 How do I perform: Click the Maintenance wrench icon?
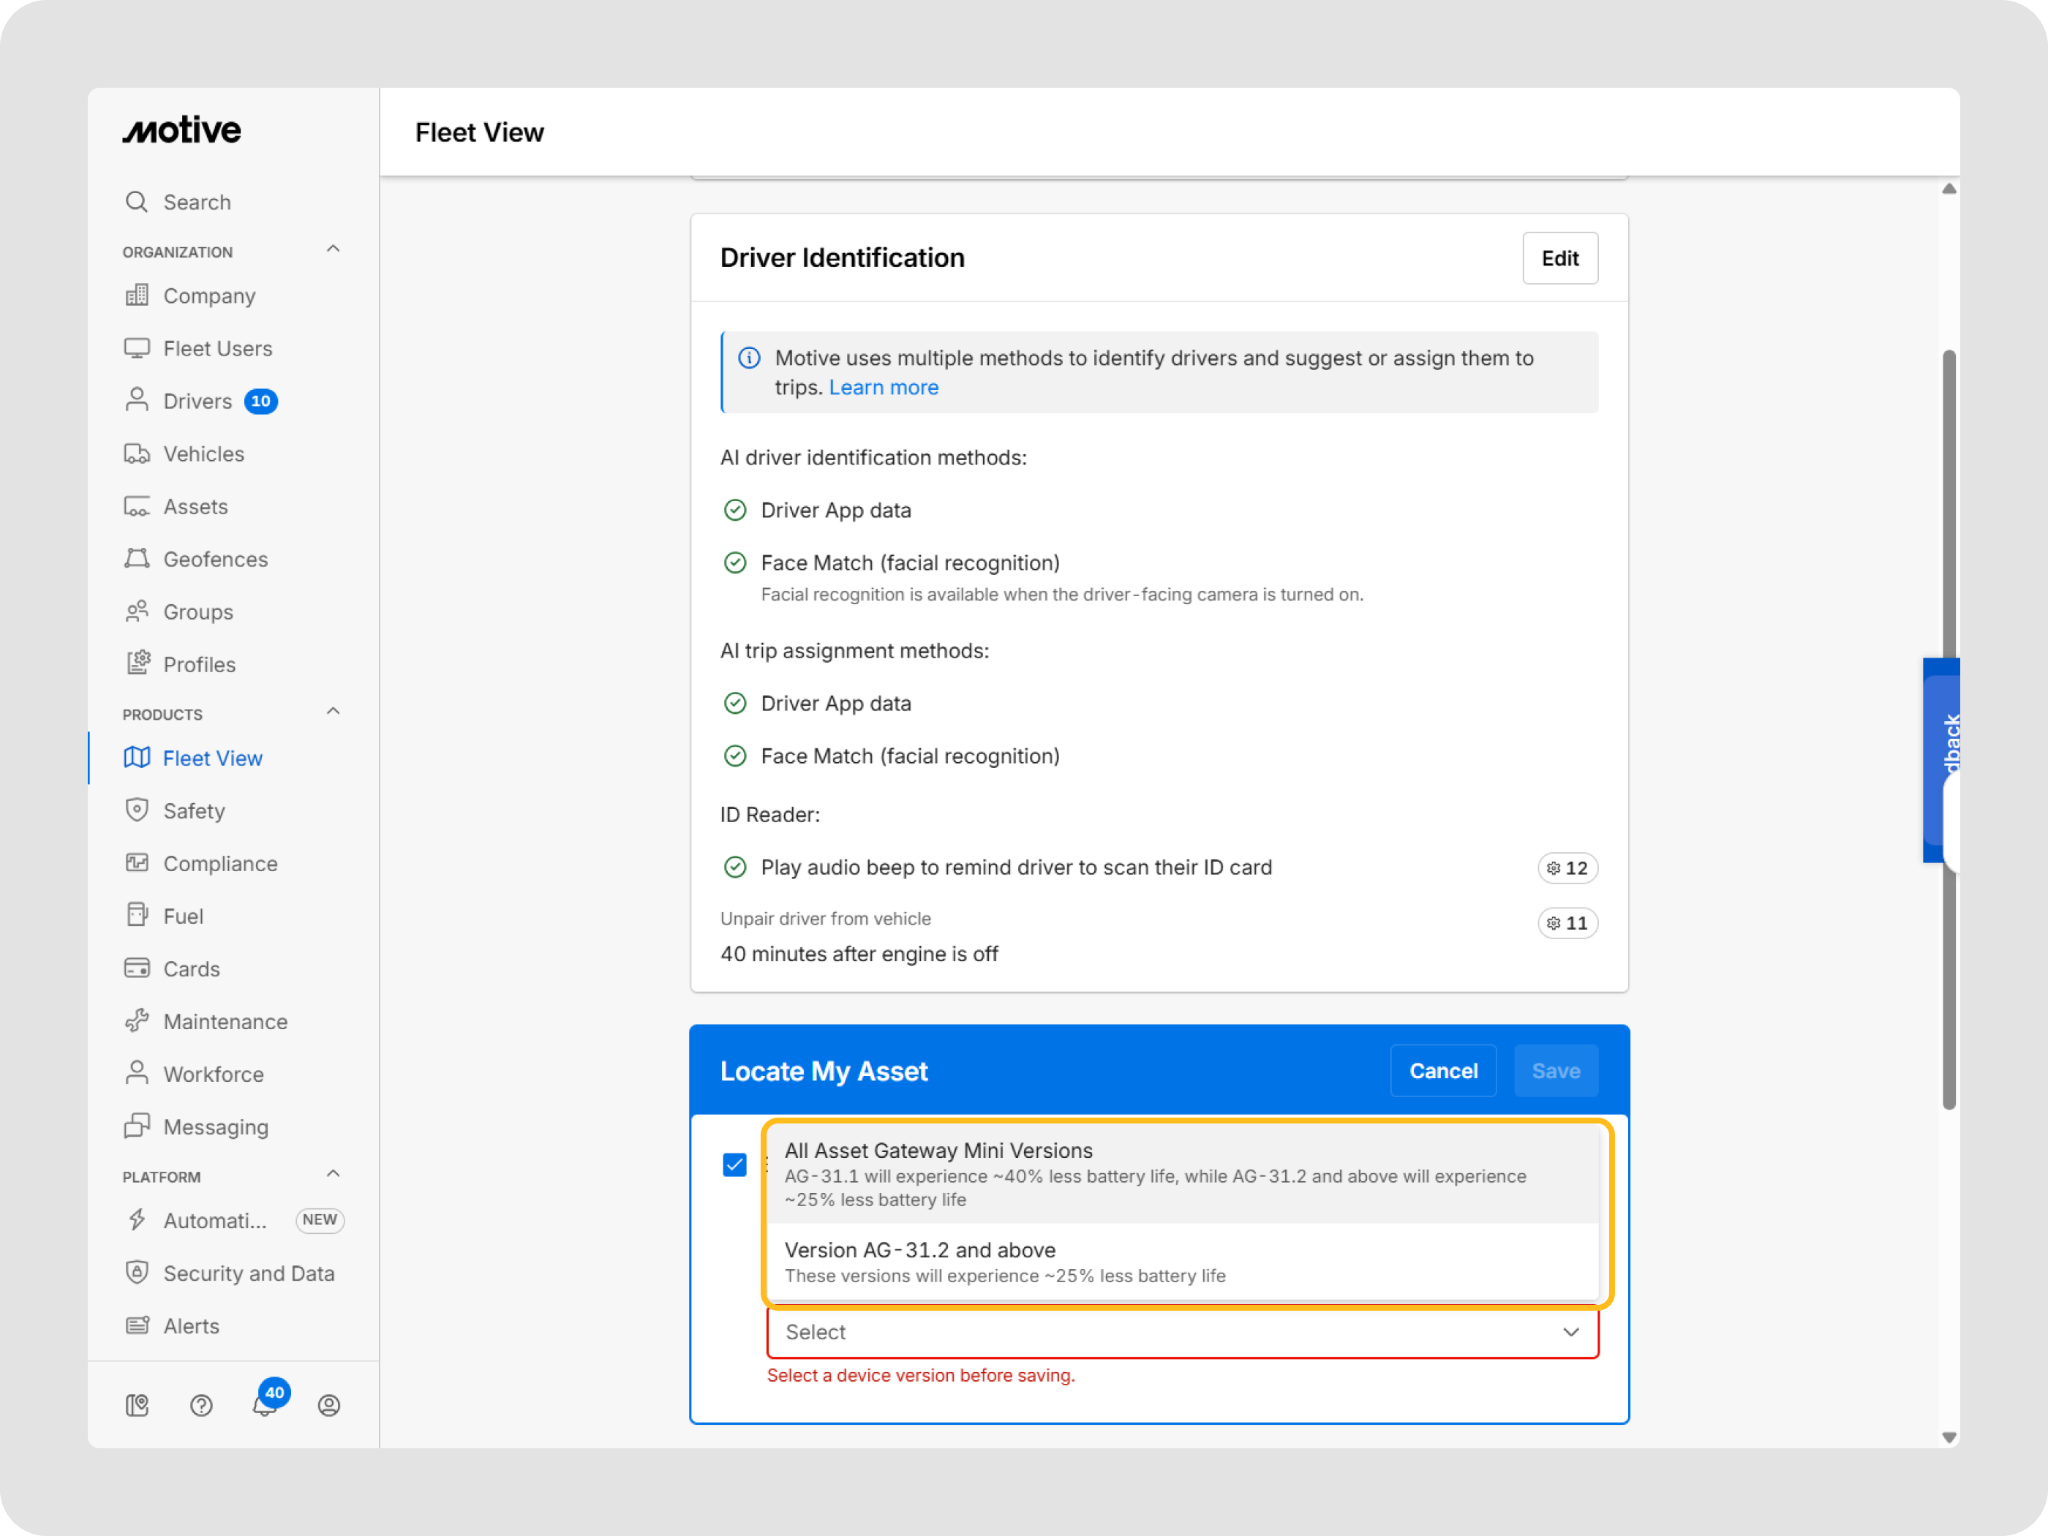137,1021
